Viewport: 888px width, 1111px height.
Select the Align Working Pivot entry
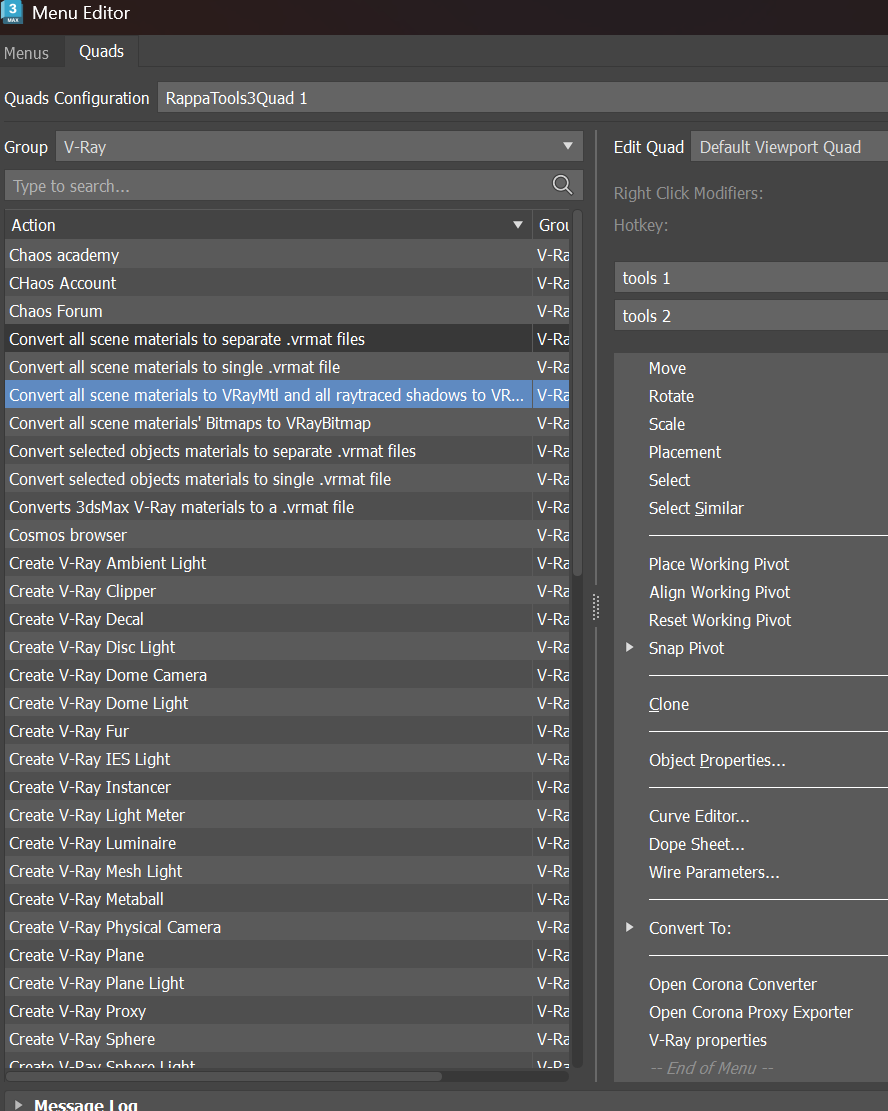tap(719, 592)
